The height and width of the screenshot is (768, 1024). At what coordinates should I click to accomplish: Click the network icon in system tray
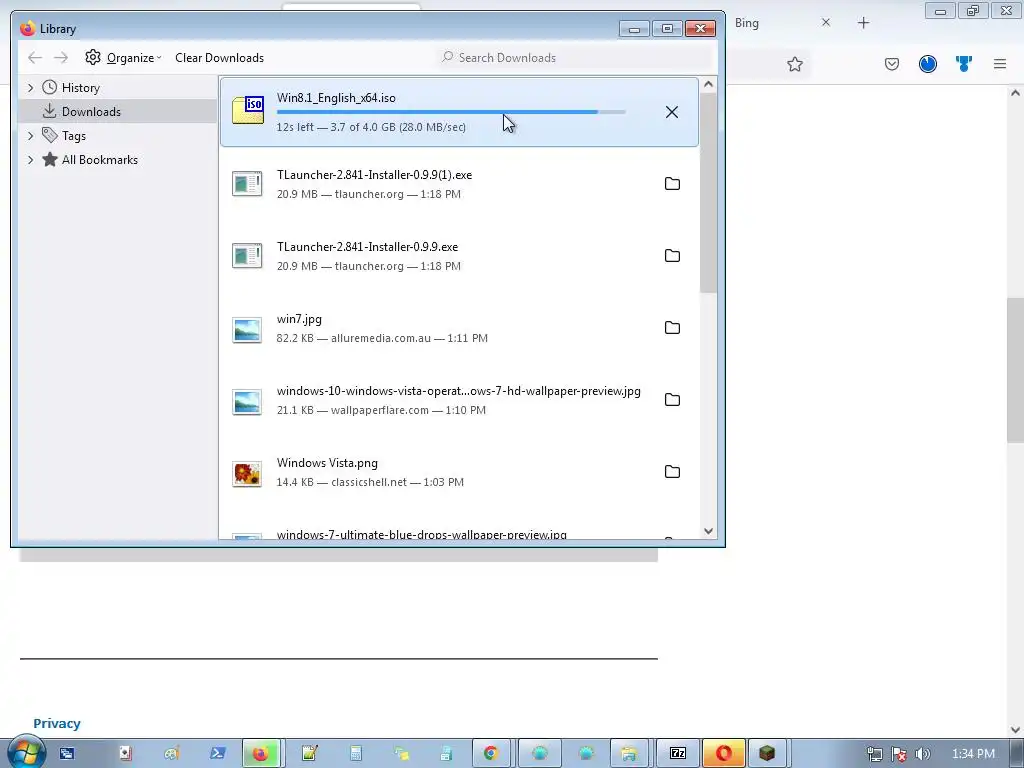coord(874,754)
